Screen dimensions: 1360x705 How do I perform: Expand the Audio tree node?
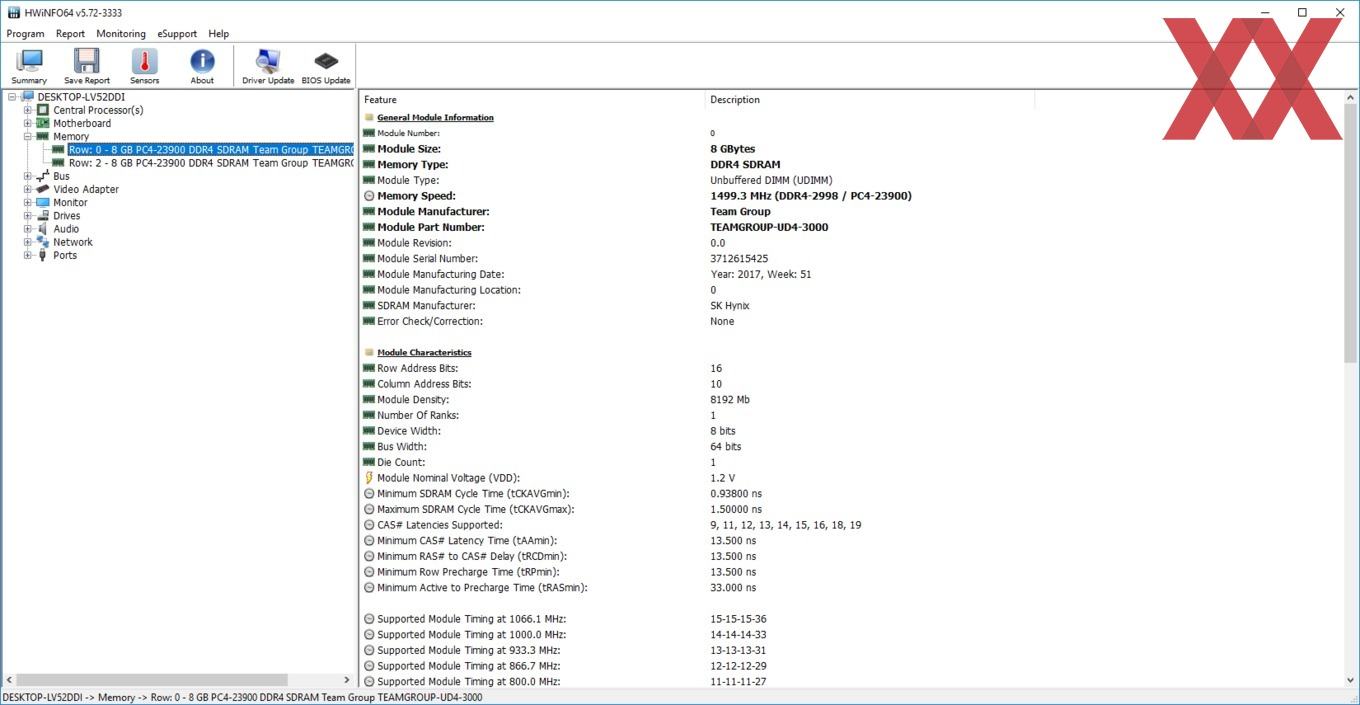(28, 229)
